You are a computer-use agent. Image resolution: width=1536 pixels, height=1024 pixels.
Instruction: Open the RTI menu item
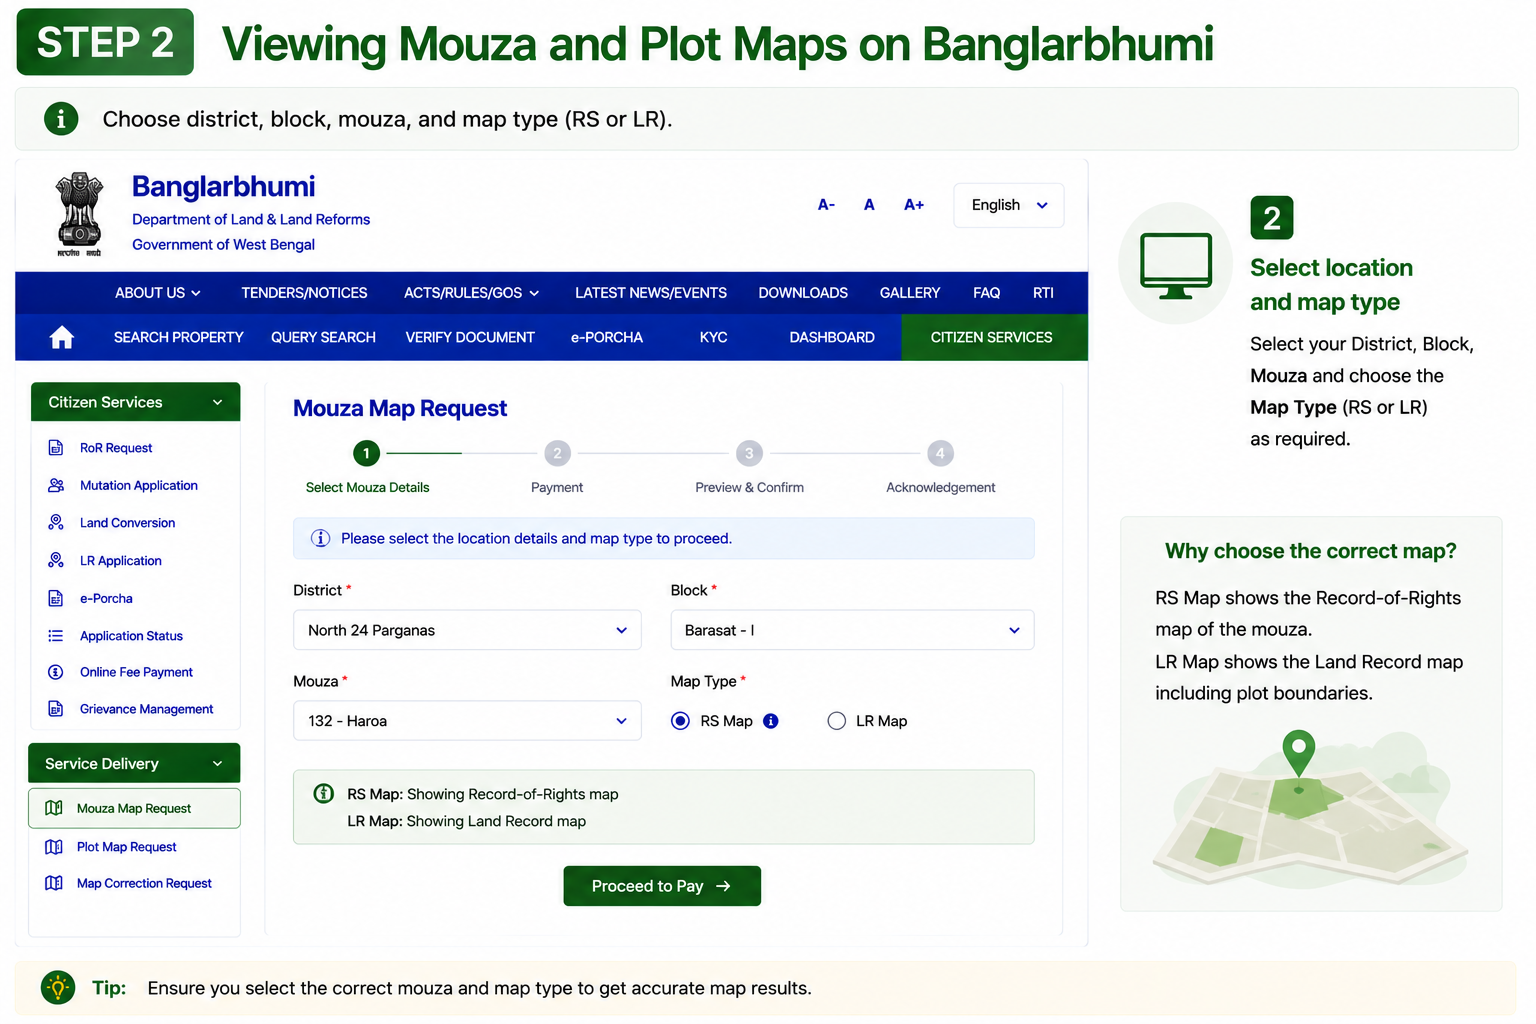(1043, 293)
